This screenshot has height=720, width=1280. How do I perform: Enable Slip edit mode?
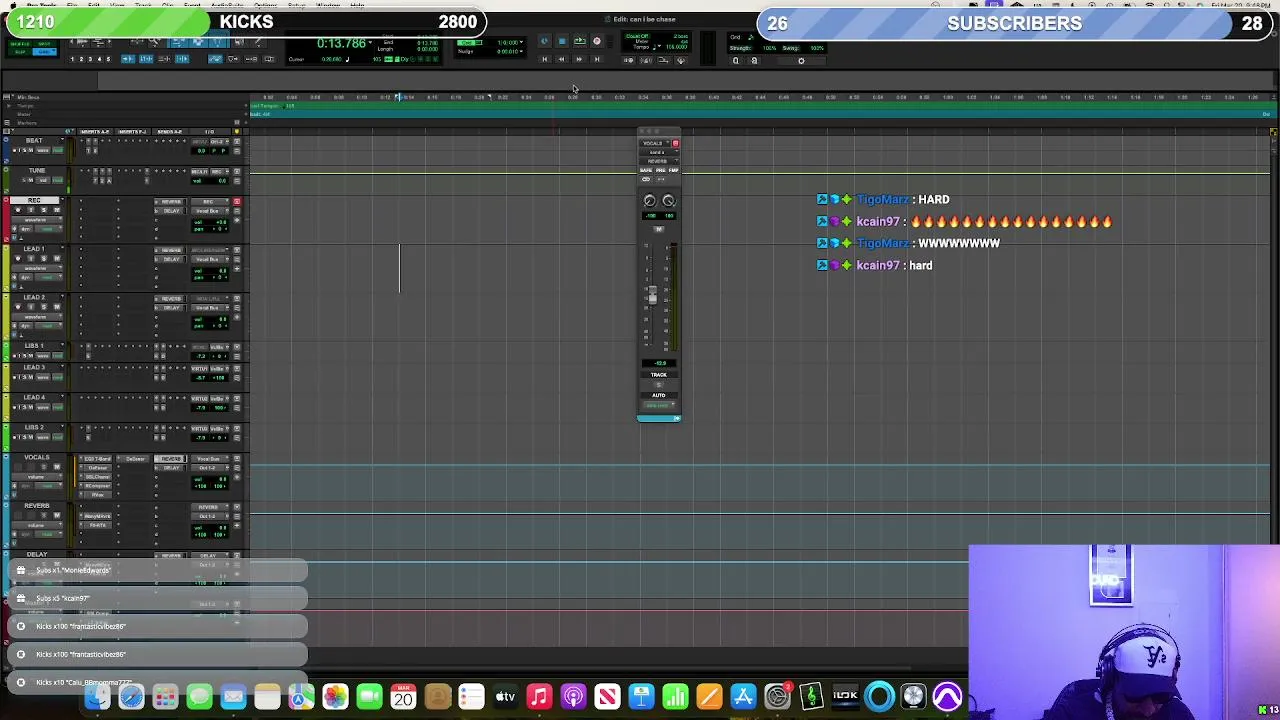coord(21,52)
